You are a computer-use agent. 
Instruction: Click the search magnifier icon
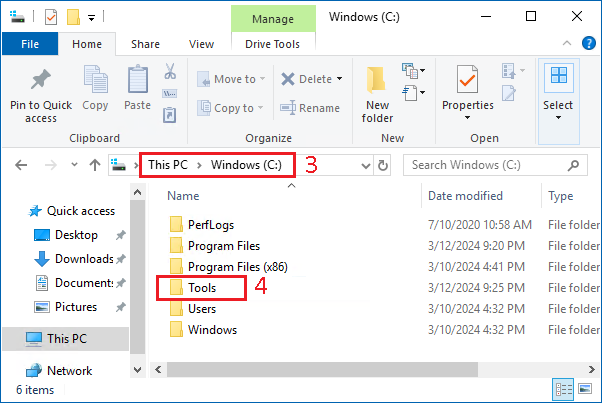573,165
